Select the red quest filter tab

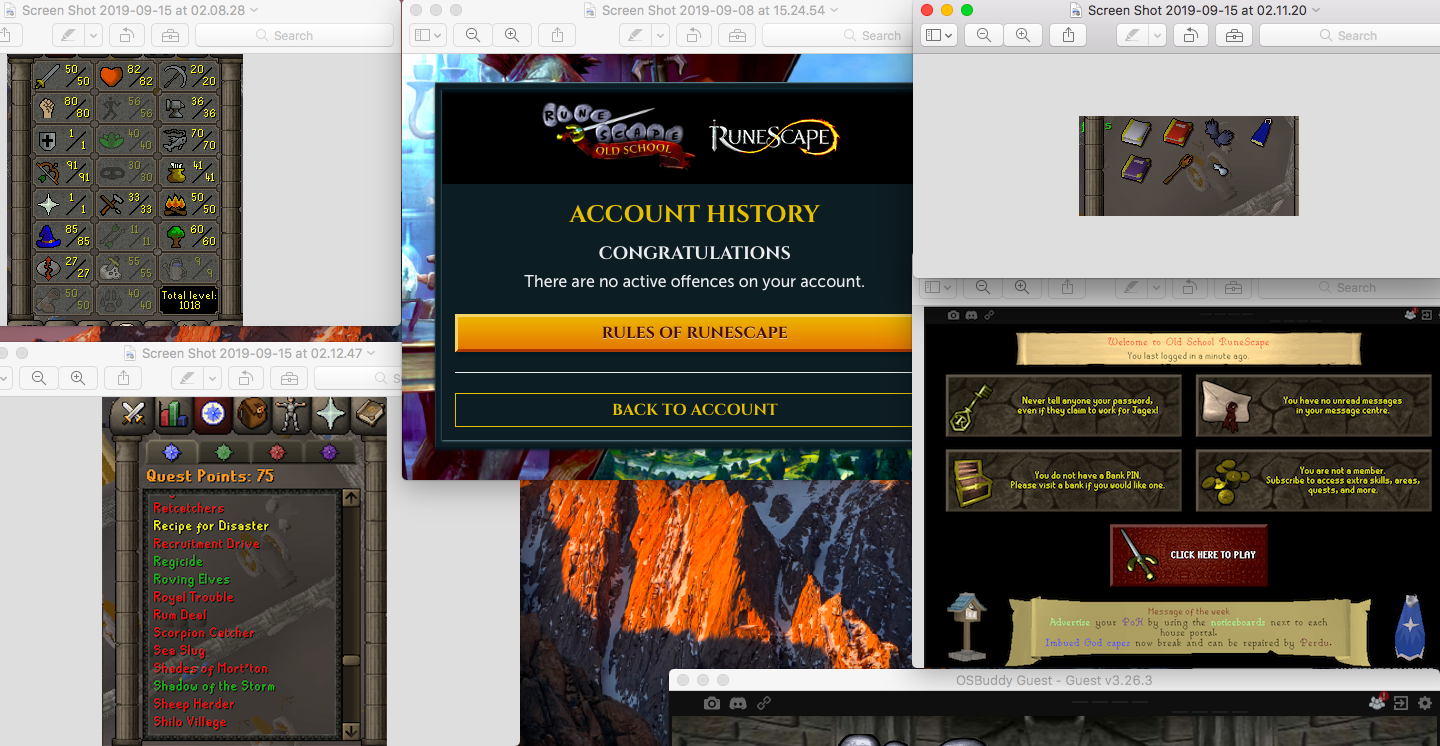click(x=276, y=452)
